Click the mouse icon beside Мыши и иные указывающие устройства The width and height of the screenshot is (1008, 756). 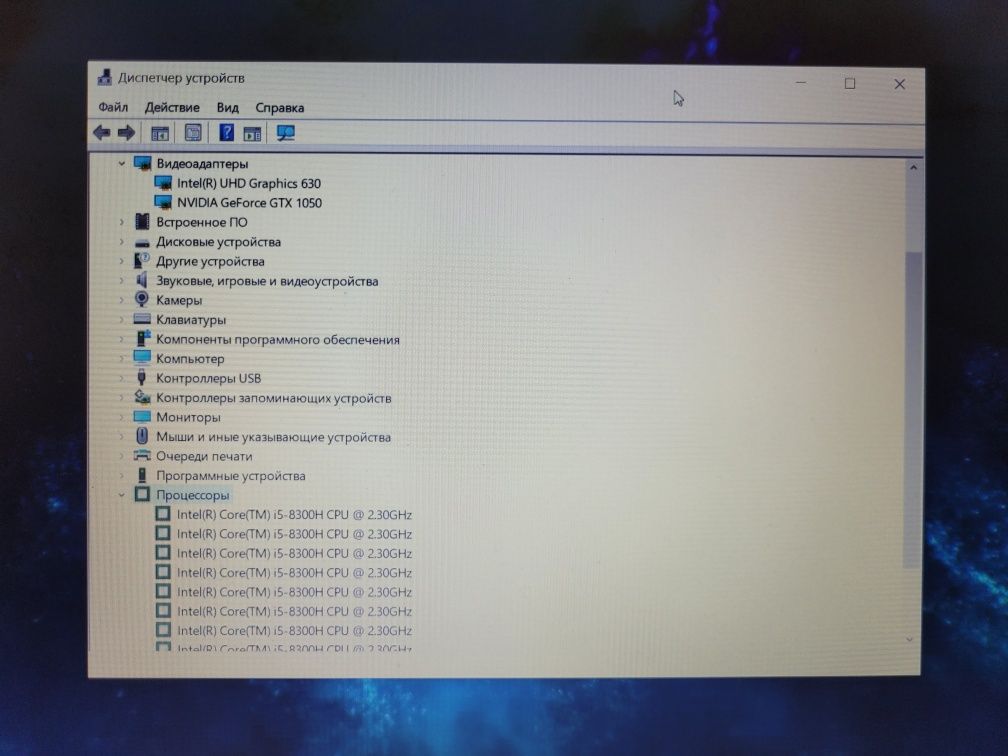142,436
